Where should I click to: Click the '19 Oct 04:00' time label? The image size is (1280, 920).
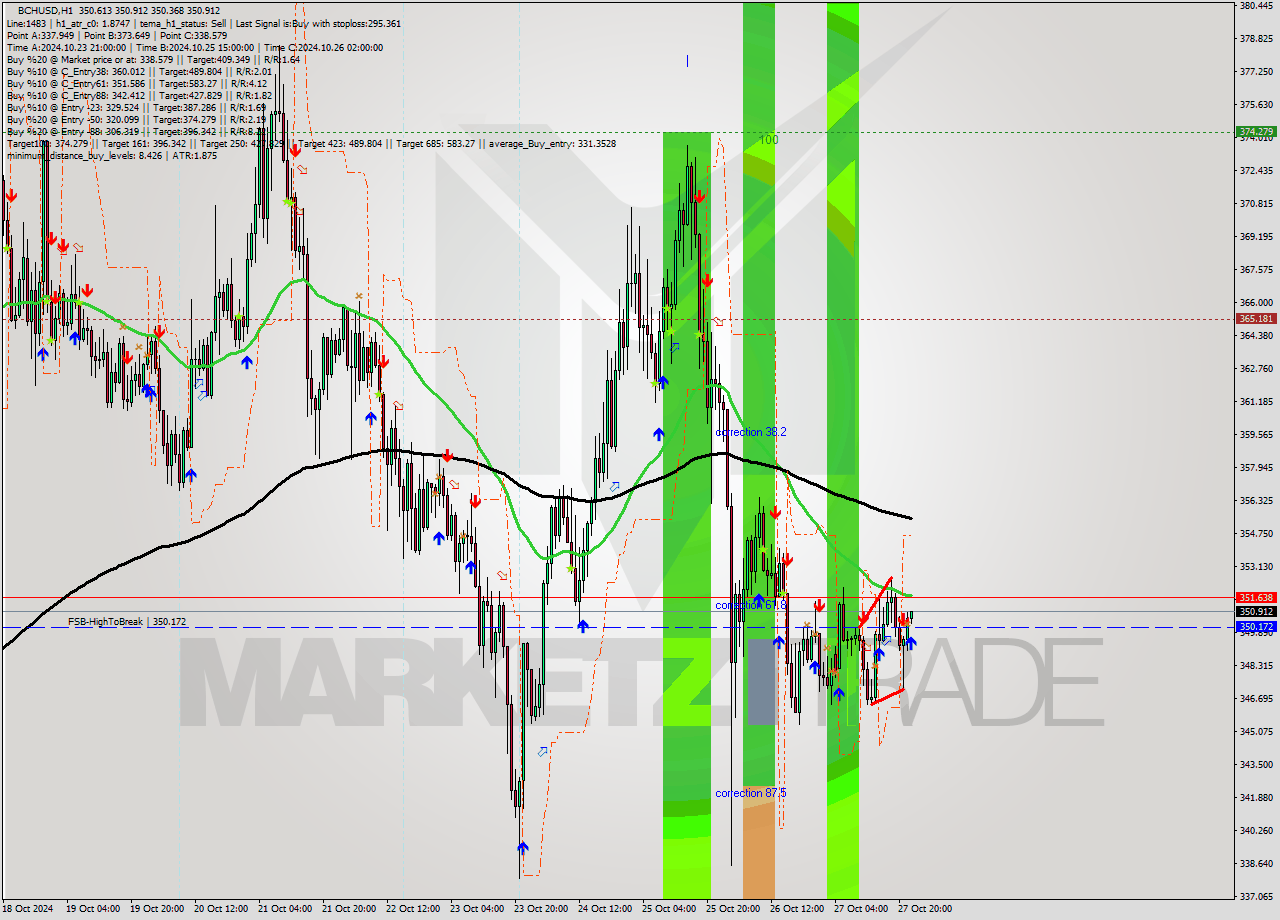click(x=92, y=909)
